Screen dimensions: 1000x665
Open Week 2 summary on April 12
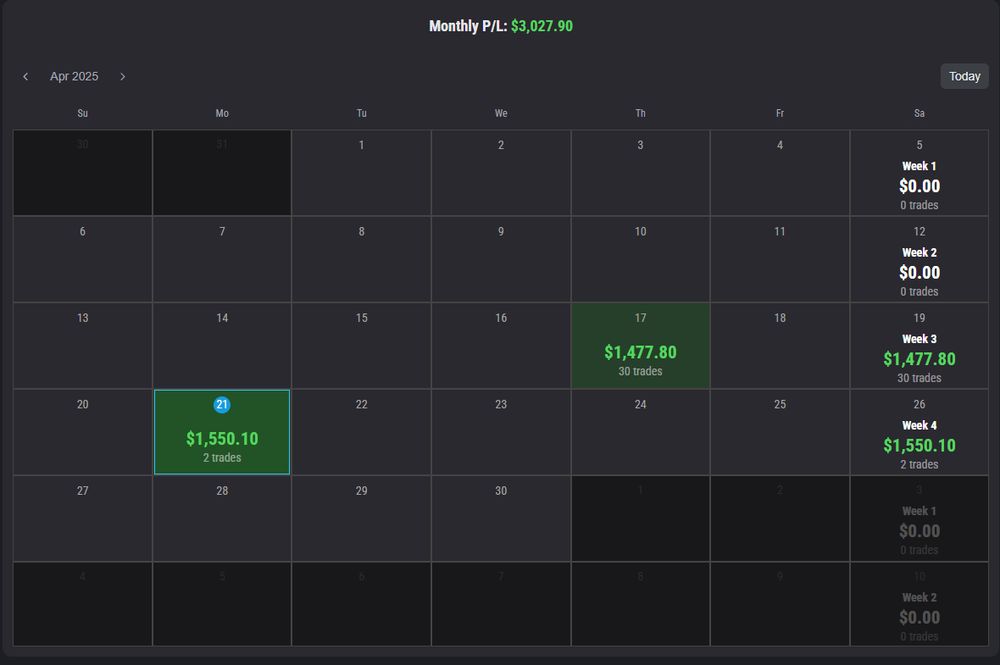pos(919,259)
